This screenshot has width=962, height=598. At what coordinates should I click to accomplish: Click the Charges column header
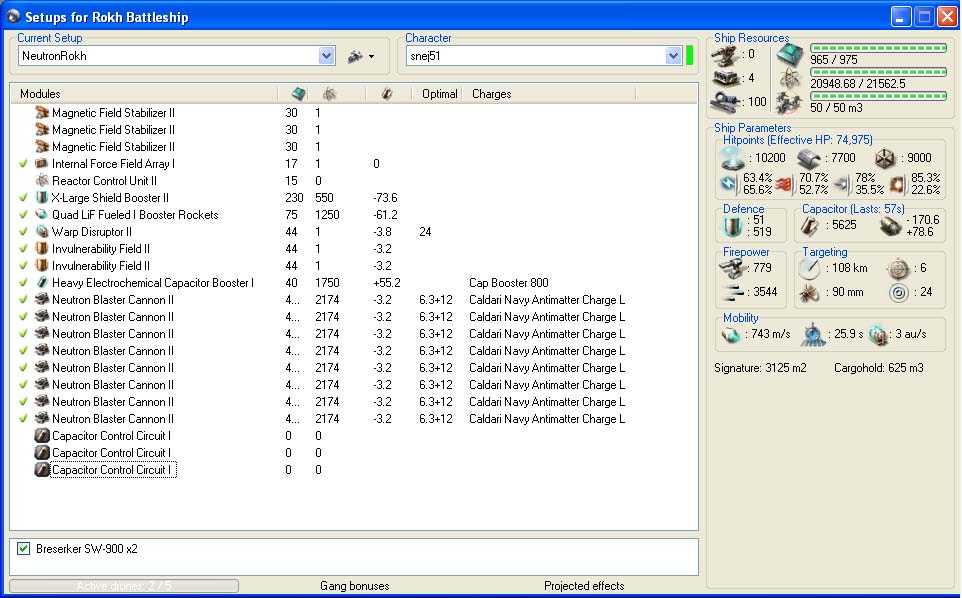click(x=491, y=94)
